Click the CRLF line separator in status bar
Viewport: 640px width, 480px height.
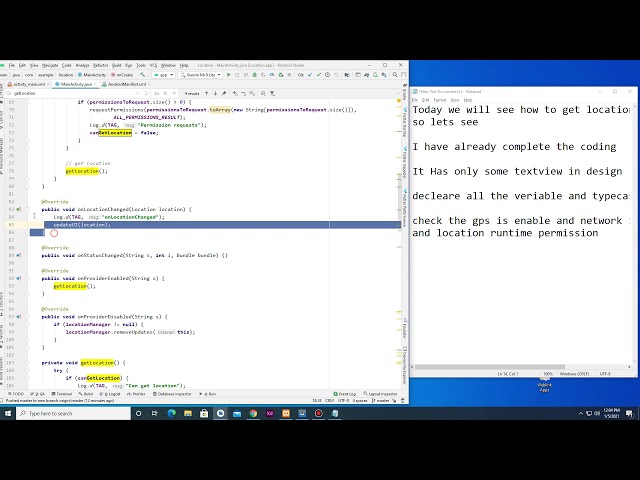point(329,401)
